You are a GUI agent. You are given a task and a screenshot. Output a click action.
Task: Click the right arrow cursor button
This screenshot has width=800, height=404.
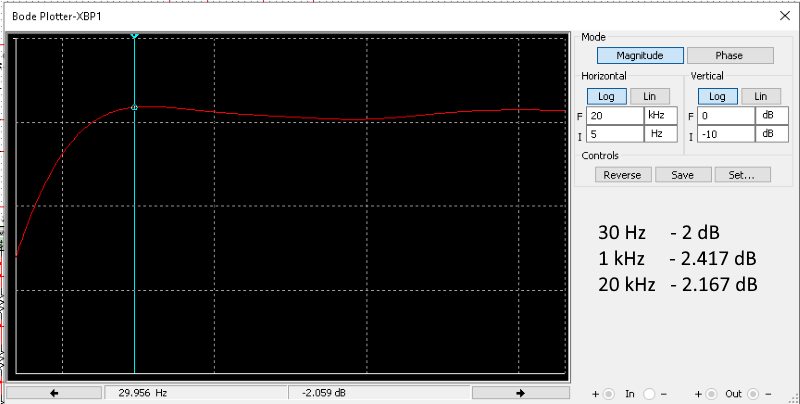tap(518, 393)
